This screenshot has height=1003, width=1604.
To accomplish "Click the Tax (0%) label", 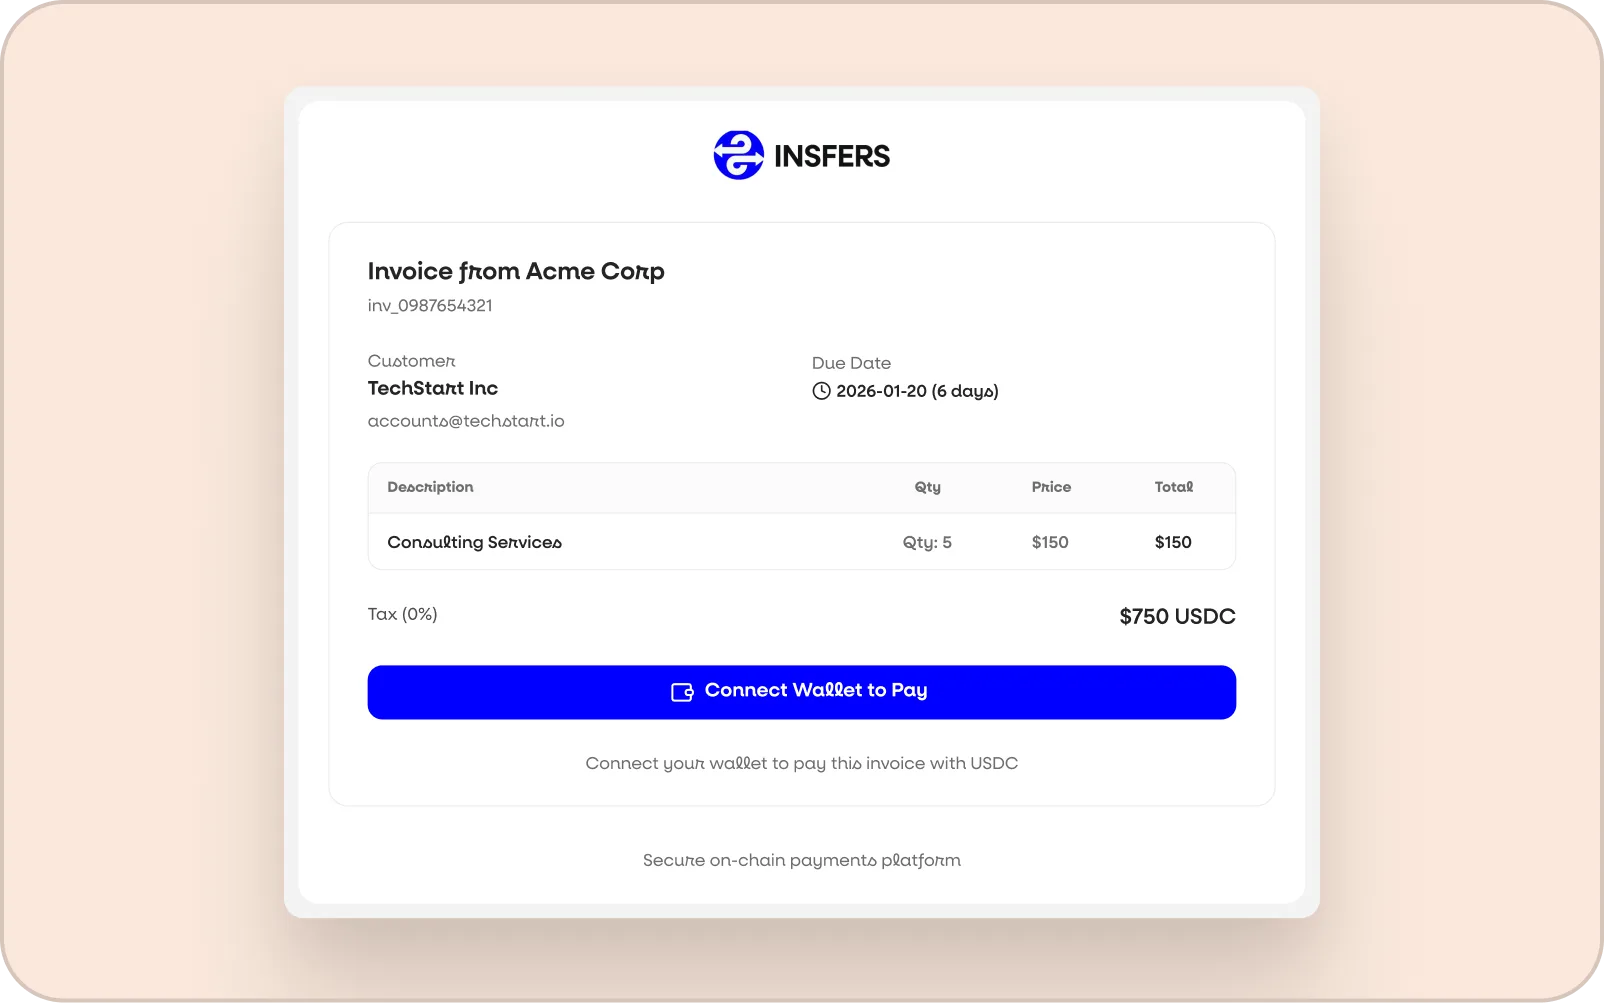I will 402,614.
